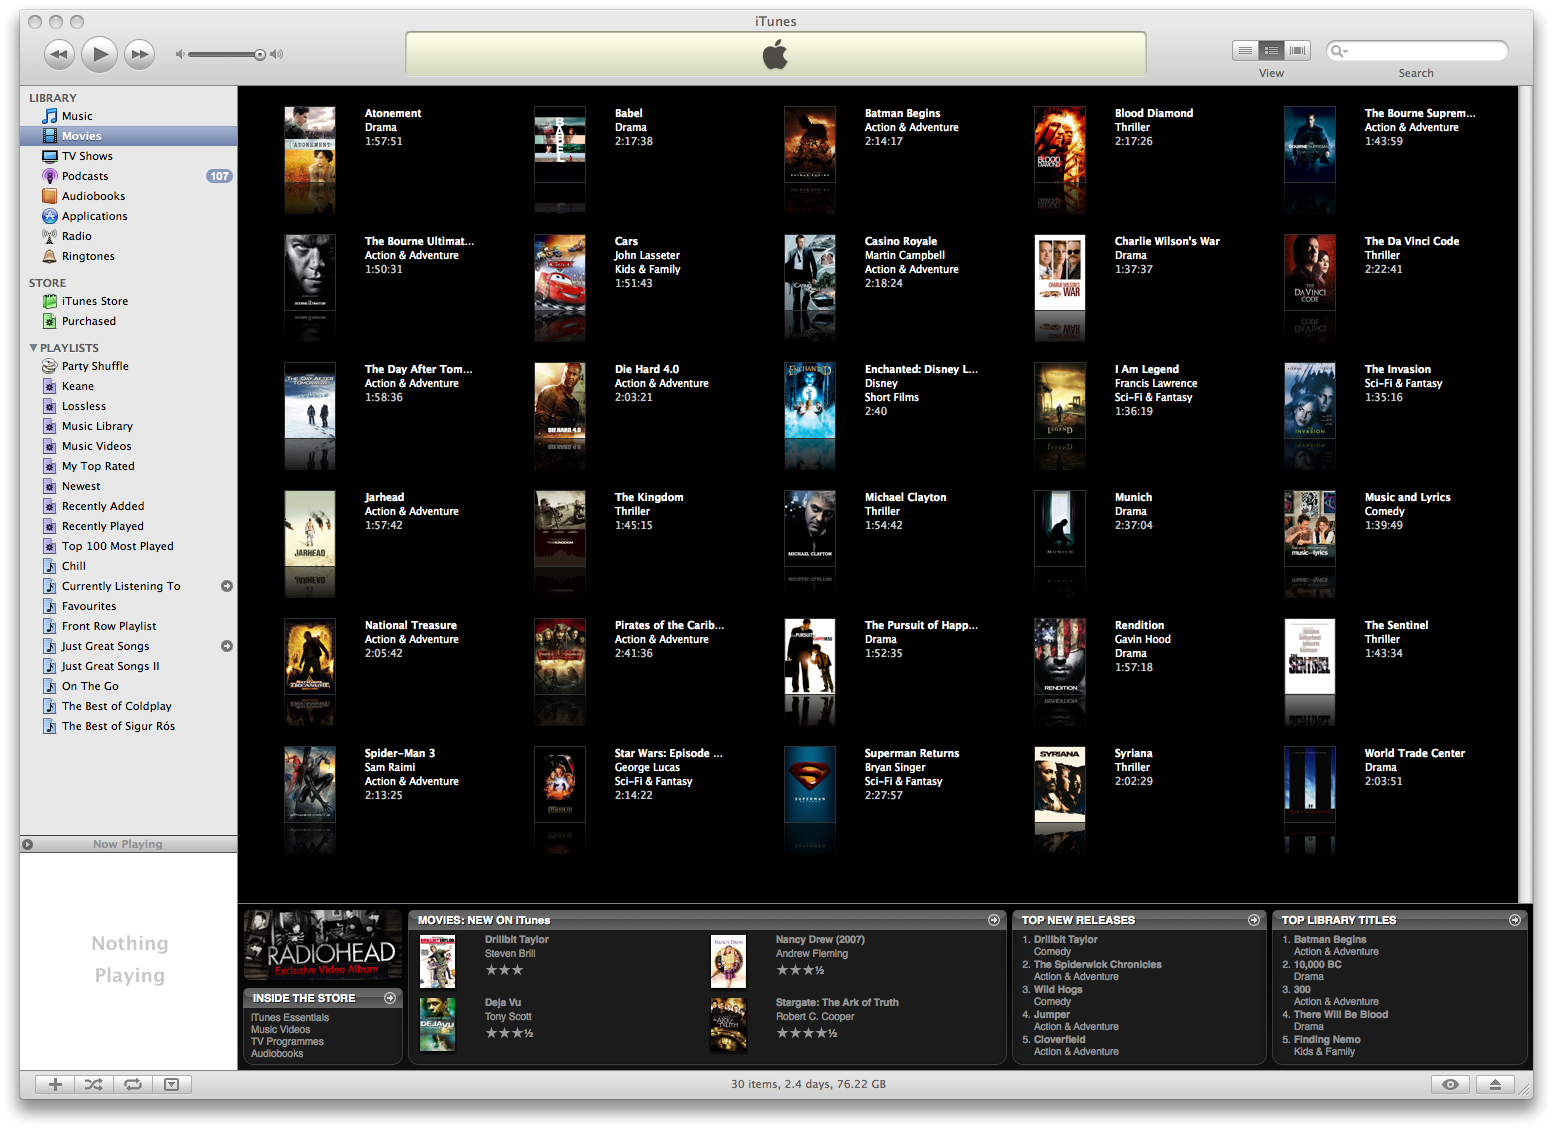The height and width of the screenshot is (1129, 1553).
Task: Select the Casino Royale title text
Action: [x=901, y=241]
